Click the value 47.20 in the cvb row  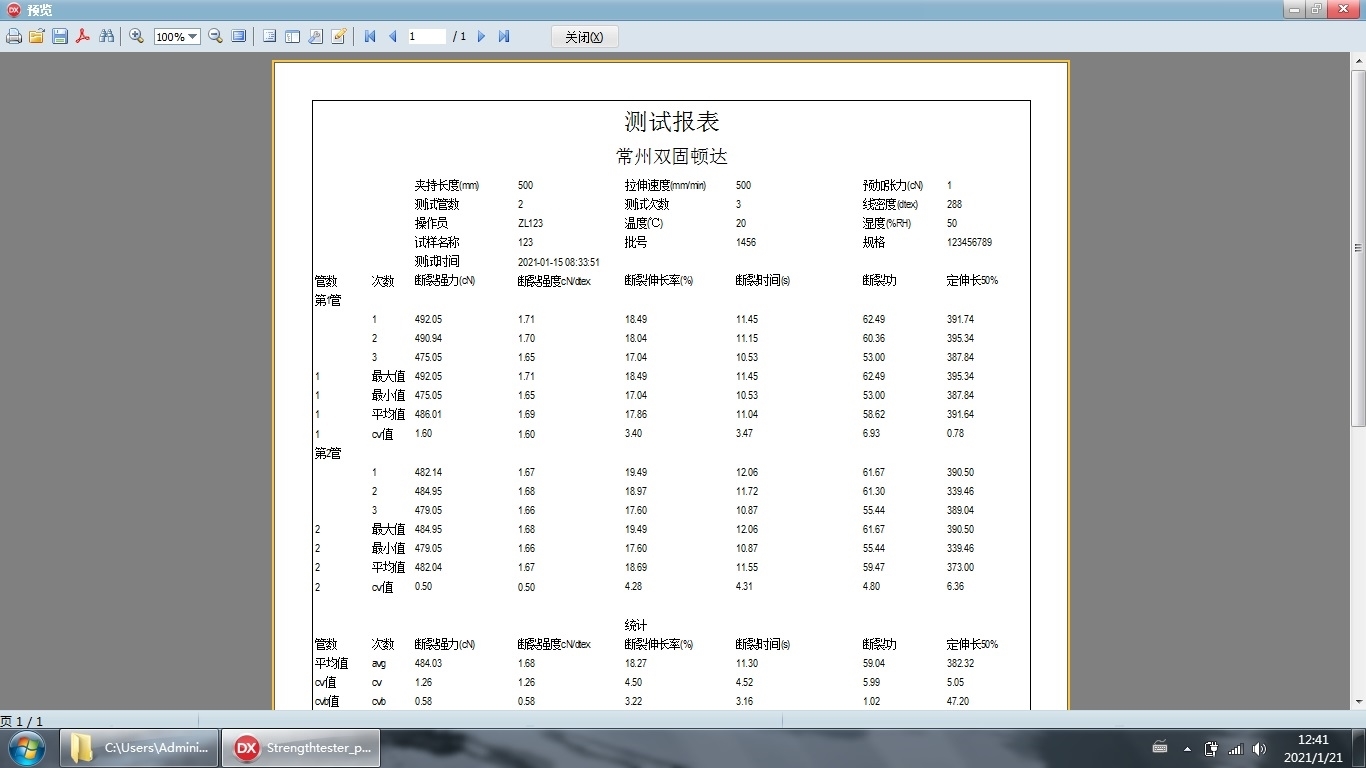958,701
